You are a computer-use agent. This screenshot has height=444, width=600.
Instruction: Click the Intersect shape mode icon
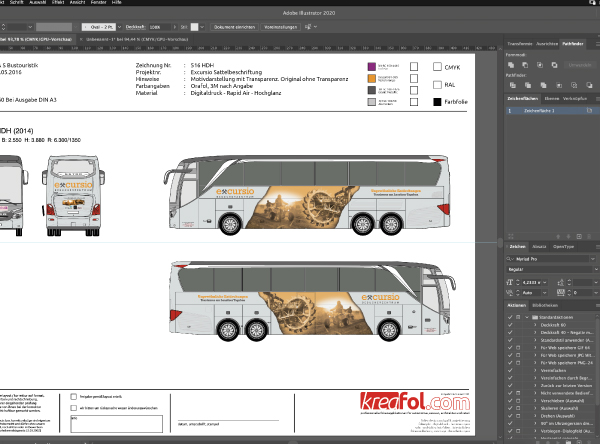[x=539, y=64]
